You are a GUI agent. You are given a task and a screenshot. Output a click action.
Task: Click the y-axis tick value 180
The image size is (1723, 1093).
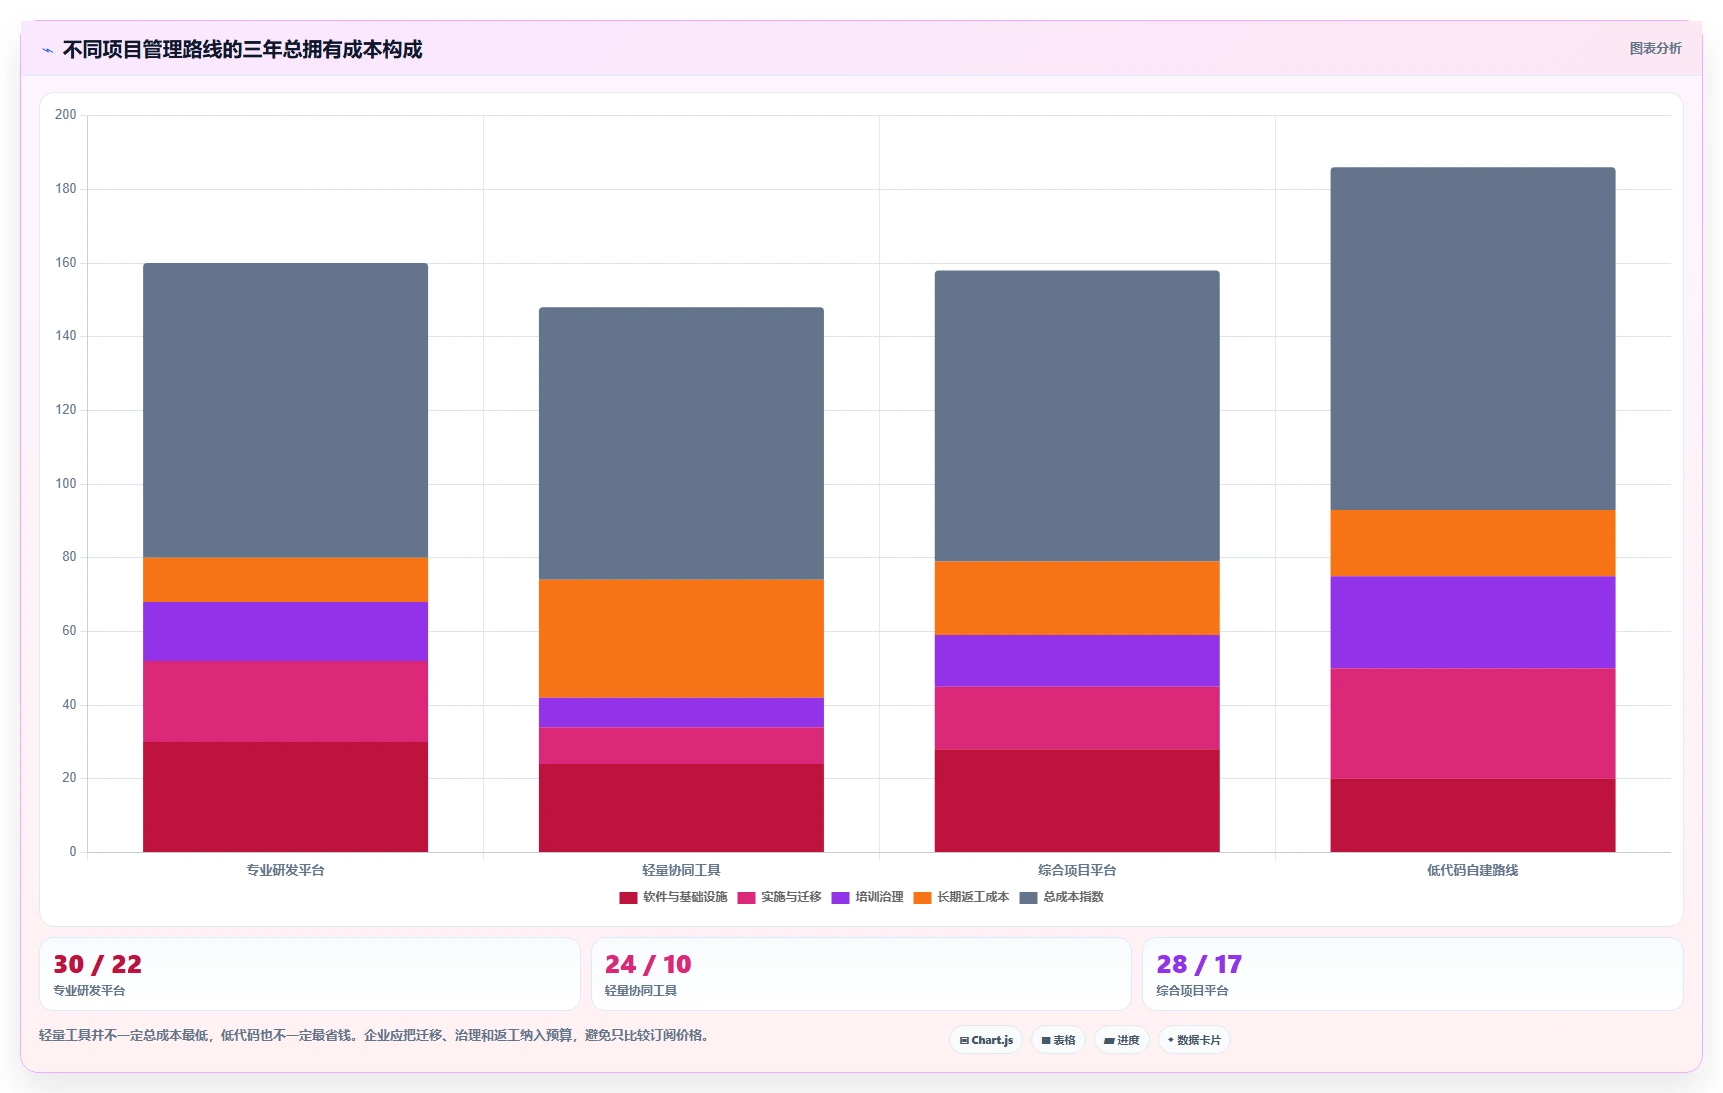[66, 189]
